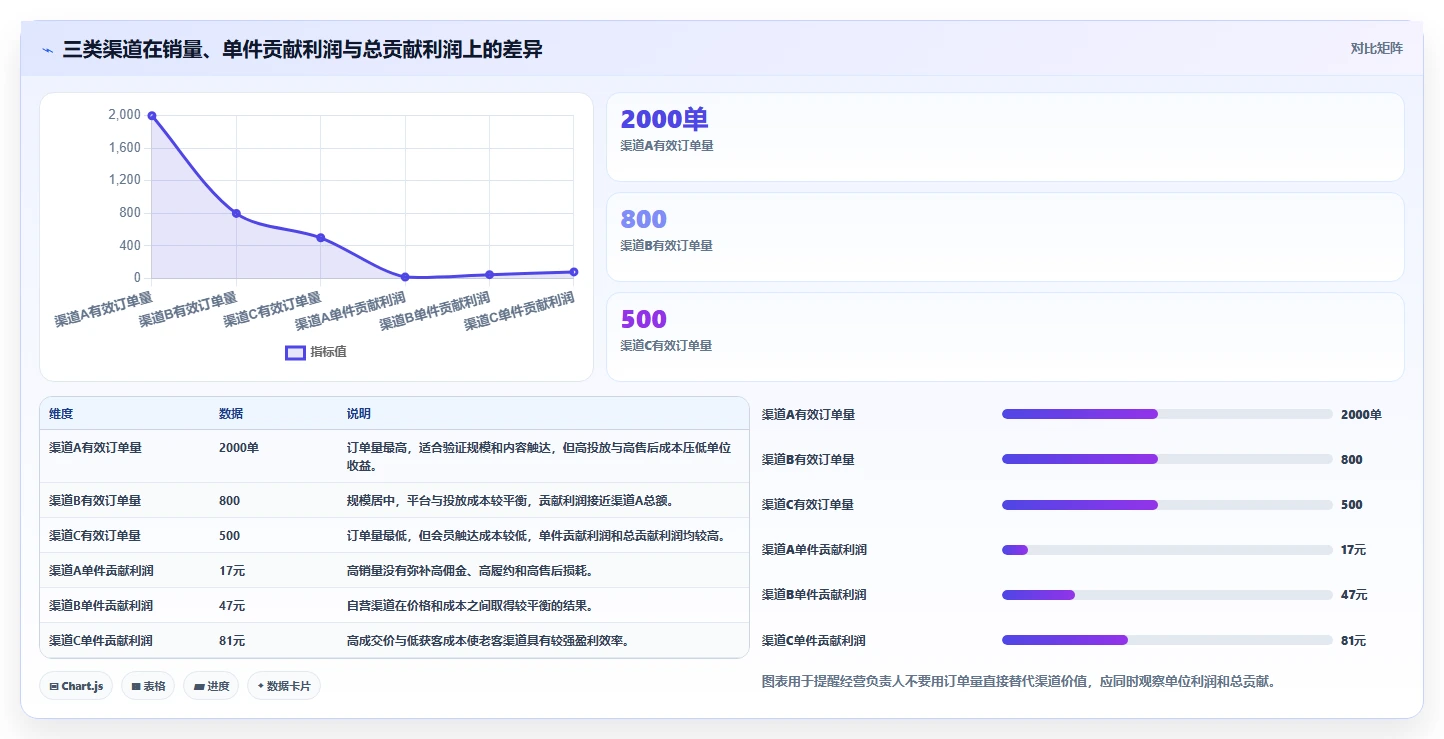Click description starting 订单量最高

[539, 456]
